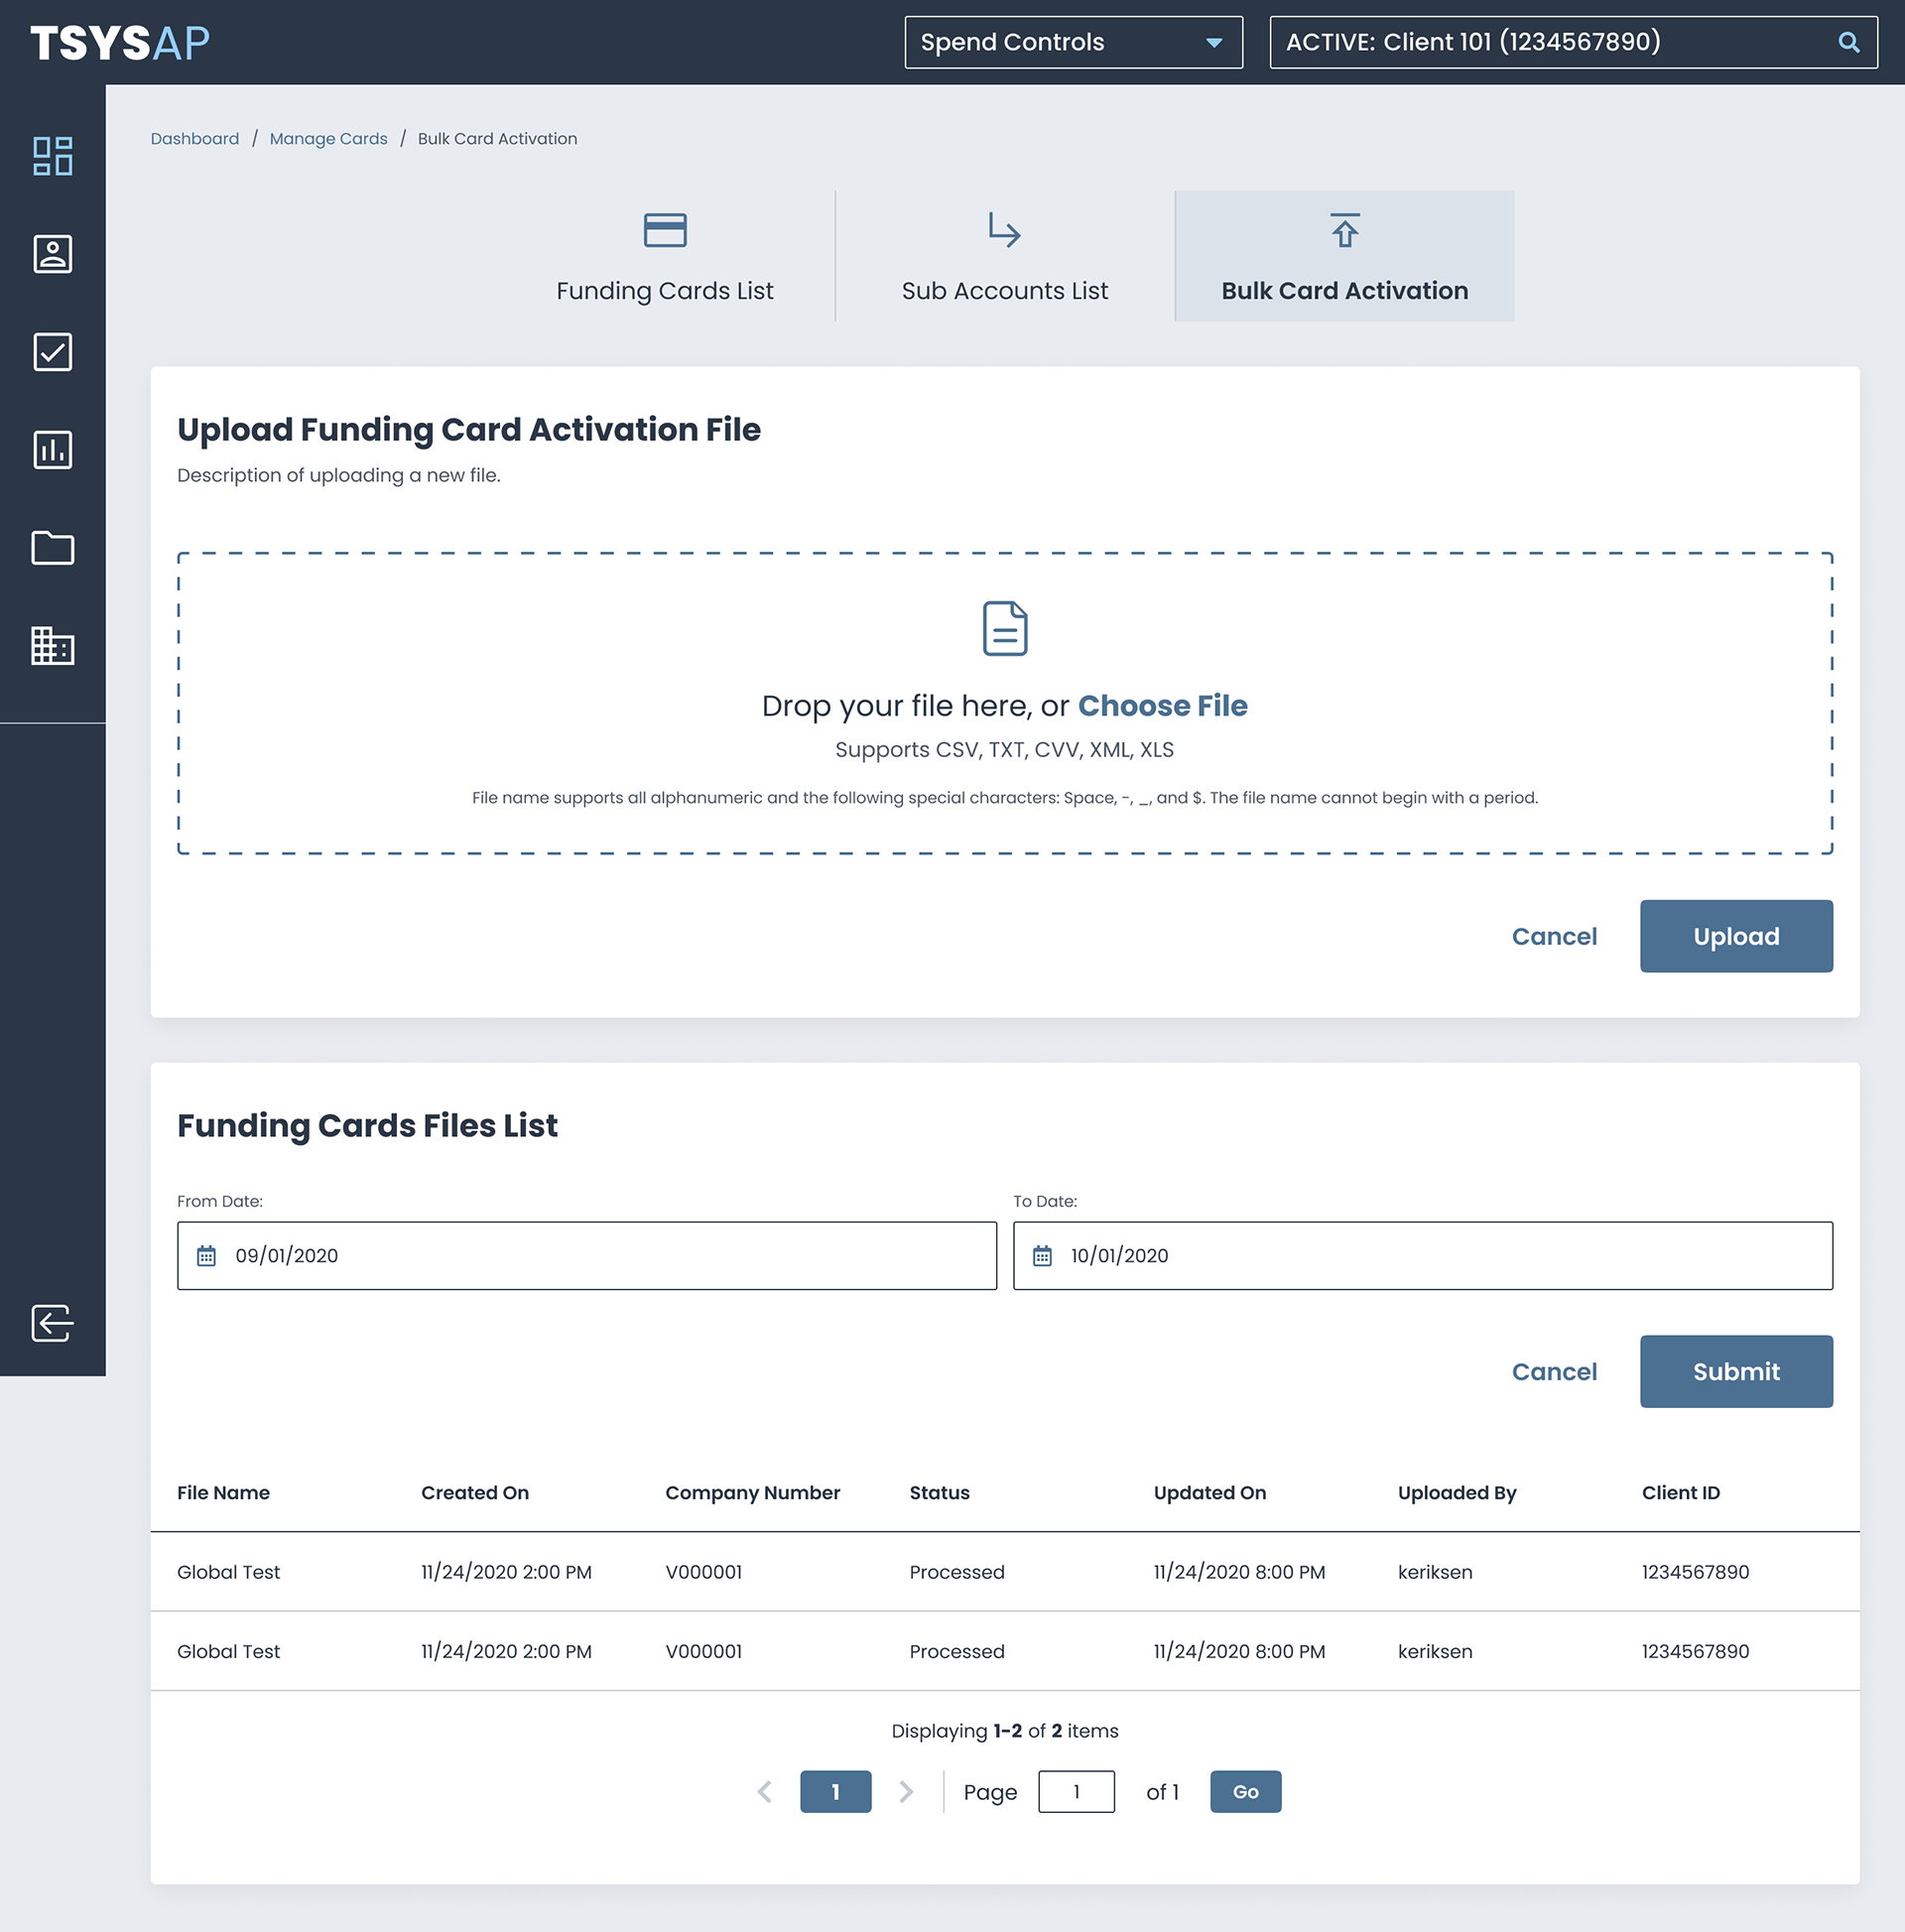
Task: Click the search magnifier icon
Action: (1848, 42)
